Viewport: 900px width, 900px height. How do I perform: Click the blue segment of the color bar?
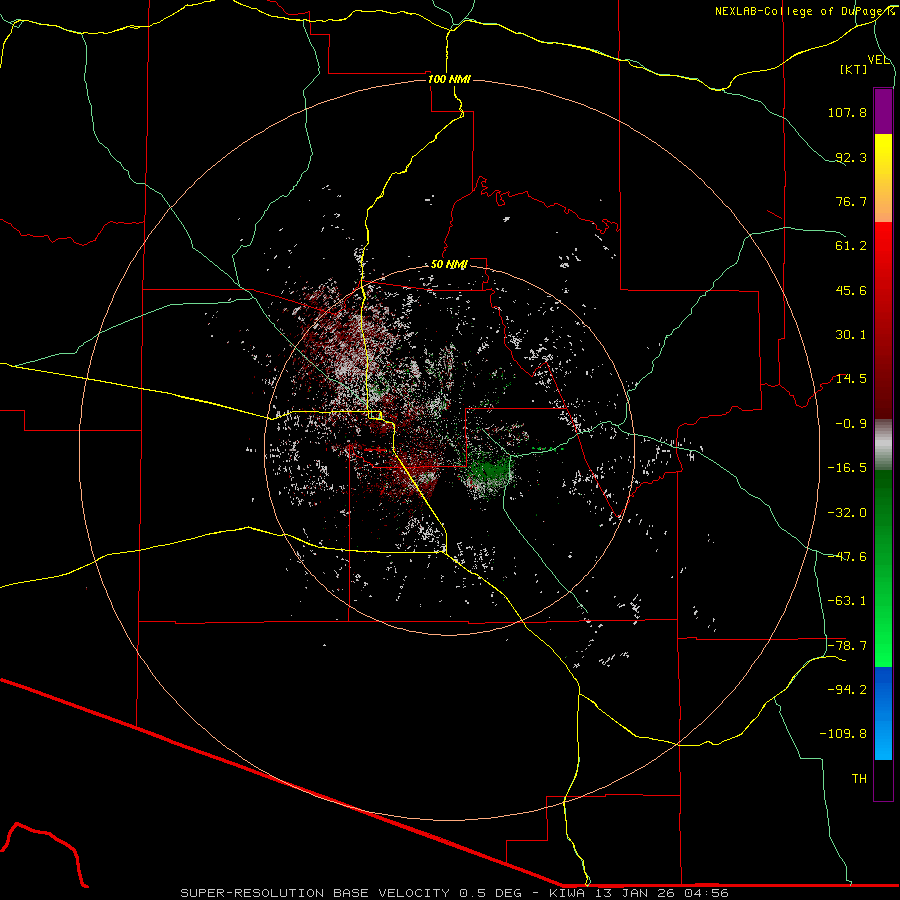coord(883,713)
